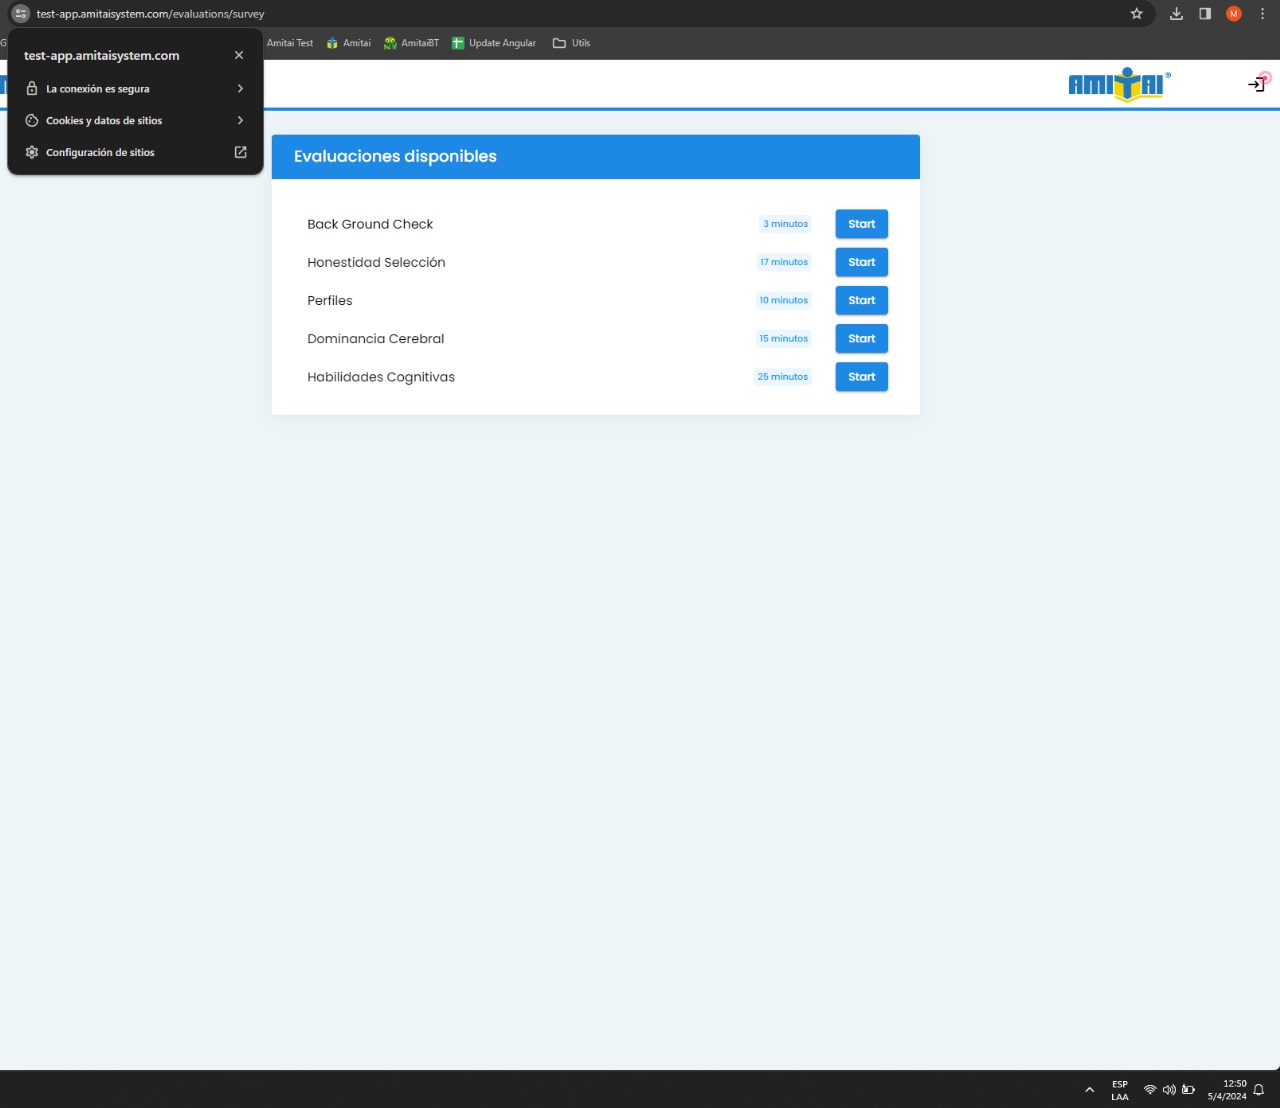Click the site info icon in address bar

[x=20, y=14]
